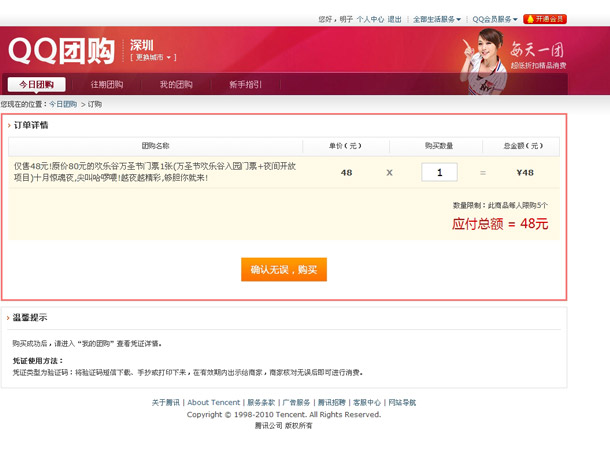Open the 服务条款 footer link
Screen dimensions: 610x460
[x=261, y=402]
